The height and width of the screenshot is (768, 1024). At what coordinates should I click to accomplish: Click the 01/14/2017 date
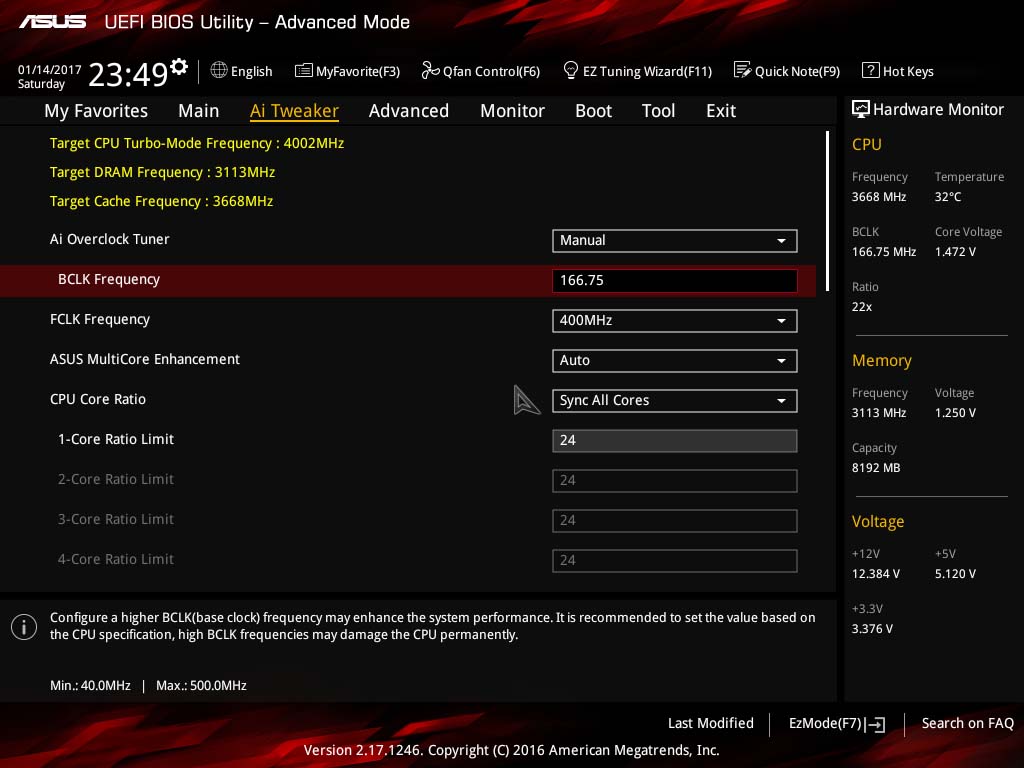coord(50,69)
